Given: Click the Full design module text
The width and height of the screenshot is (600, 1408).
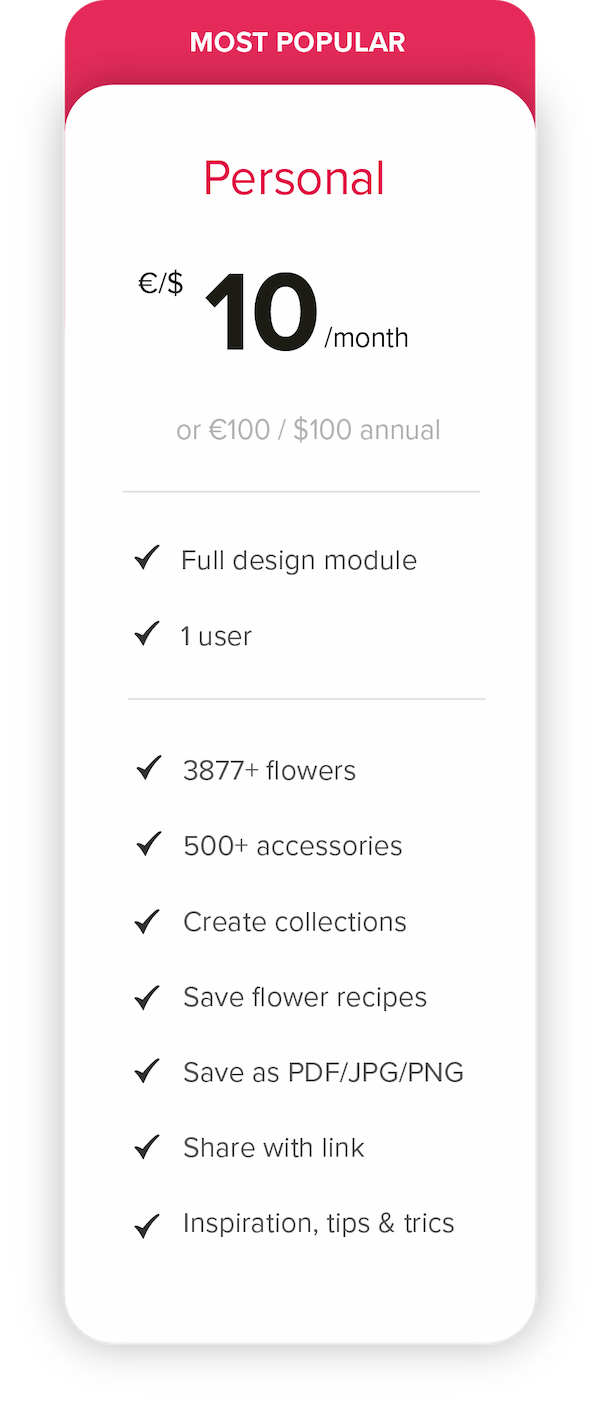Looking at the screenshot, I should click(299, 560).
